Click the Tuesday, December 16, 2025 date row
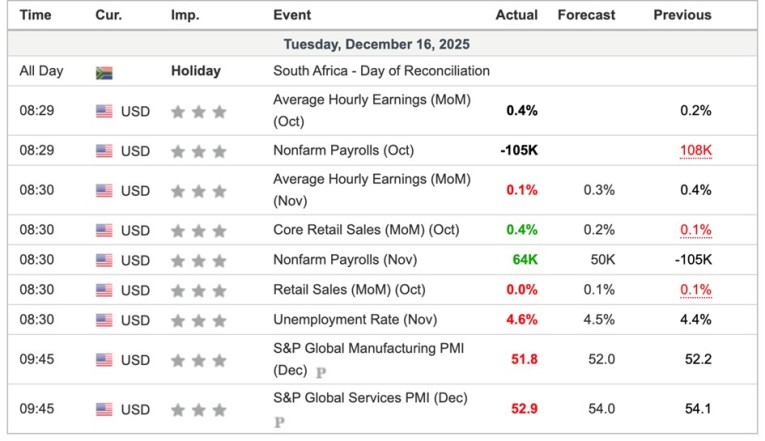The height and width of the screenshot is (441, 765). pyautogui.click(x=376, y=44)
